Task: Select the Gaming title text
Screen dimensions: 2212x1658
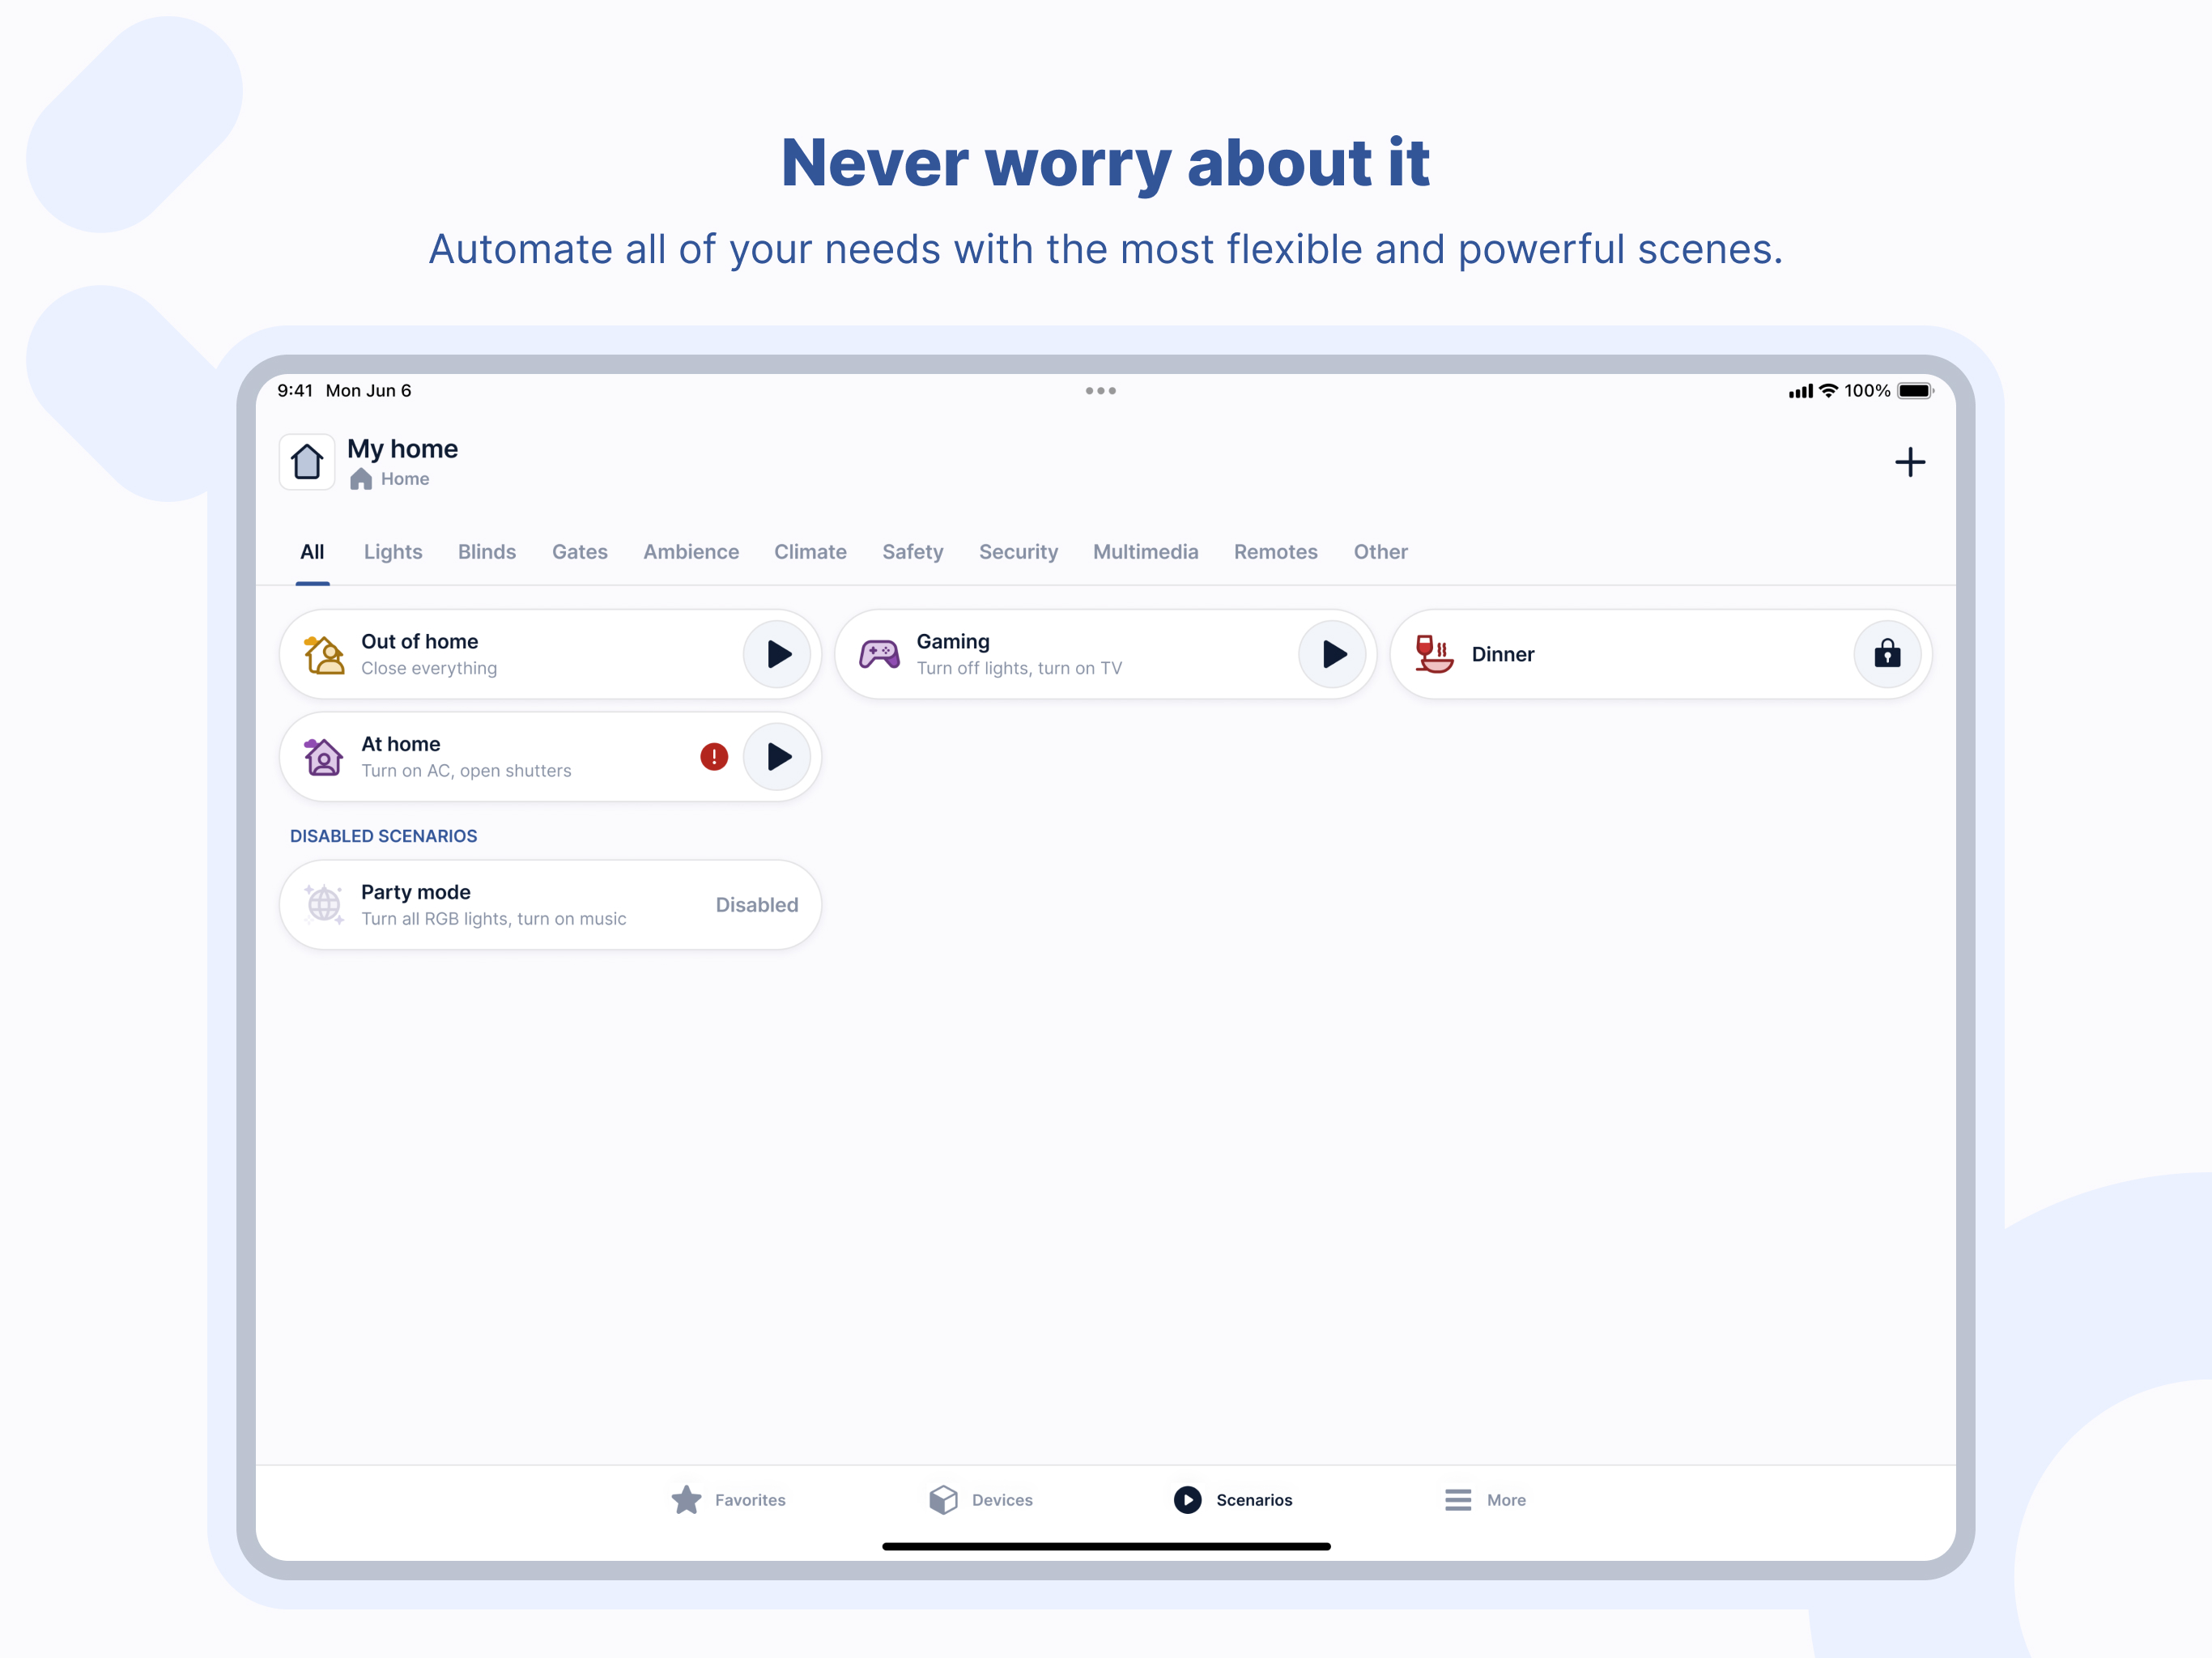Action: point(952,642)
